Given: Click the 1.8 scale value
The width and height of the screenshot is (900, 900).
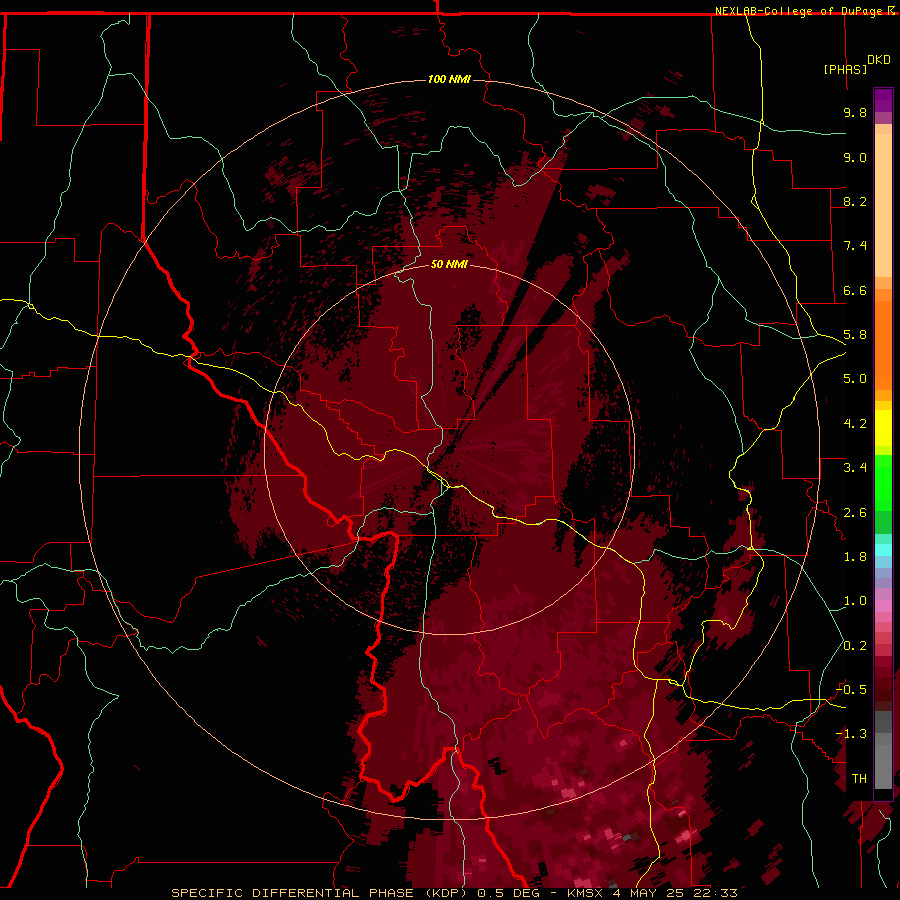Looking at the screenshot, I should [855, 557].
